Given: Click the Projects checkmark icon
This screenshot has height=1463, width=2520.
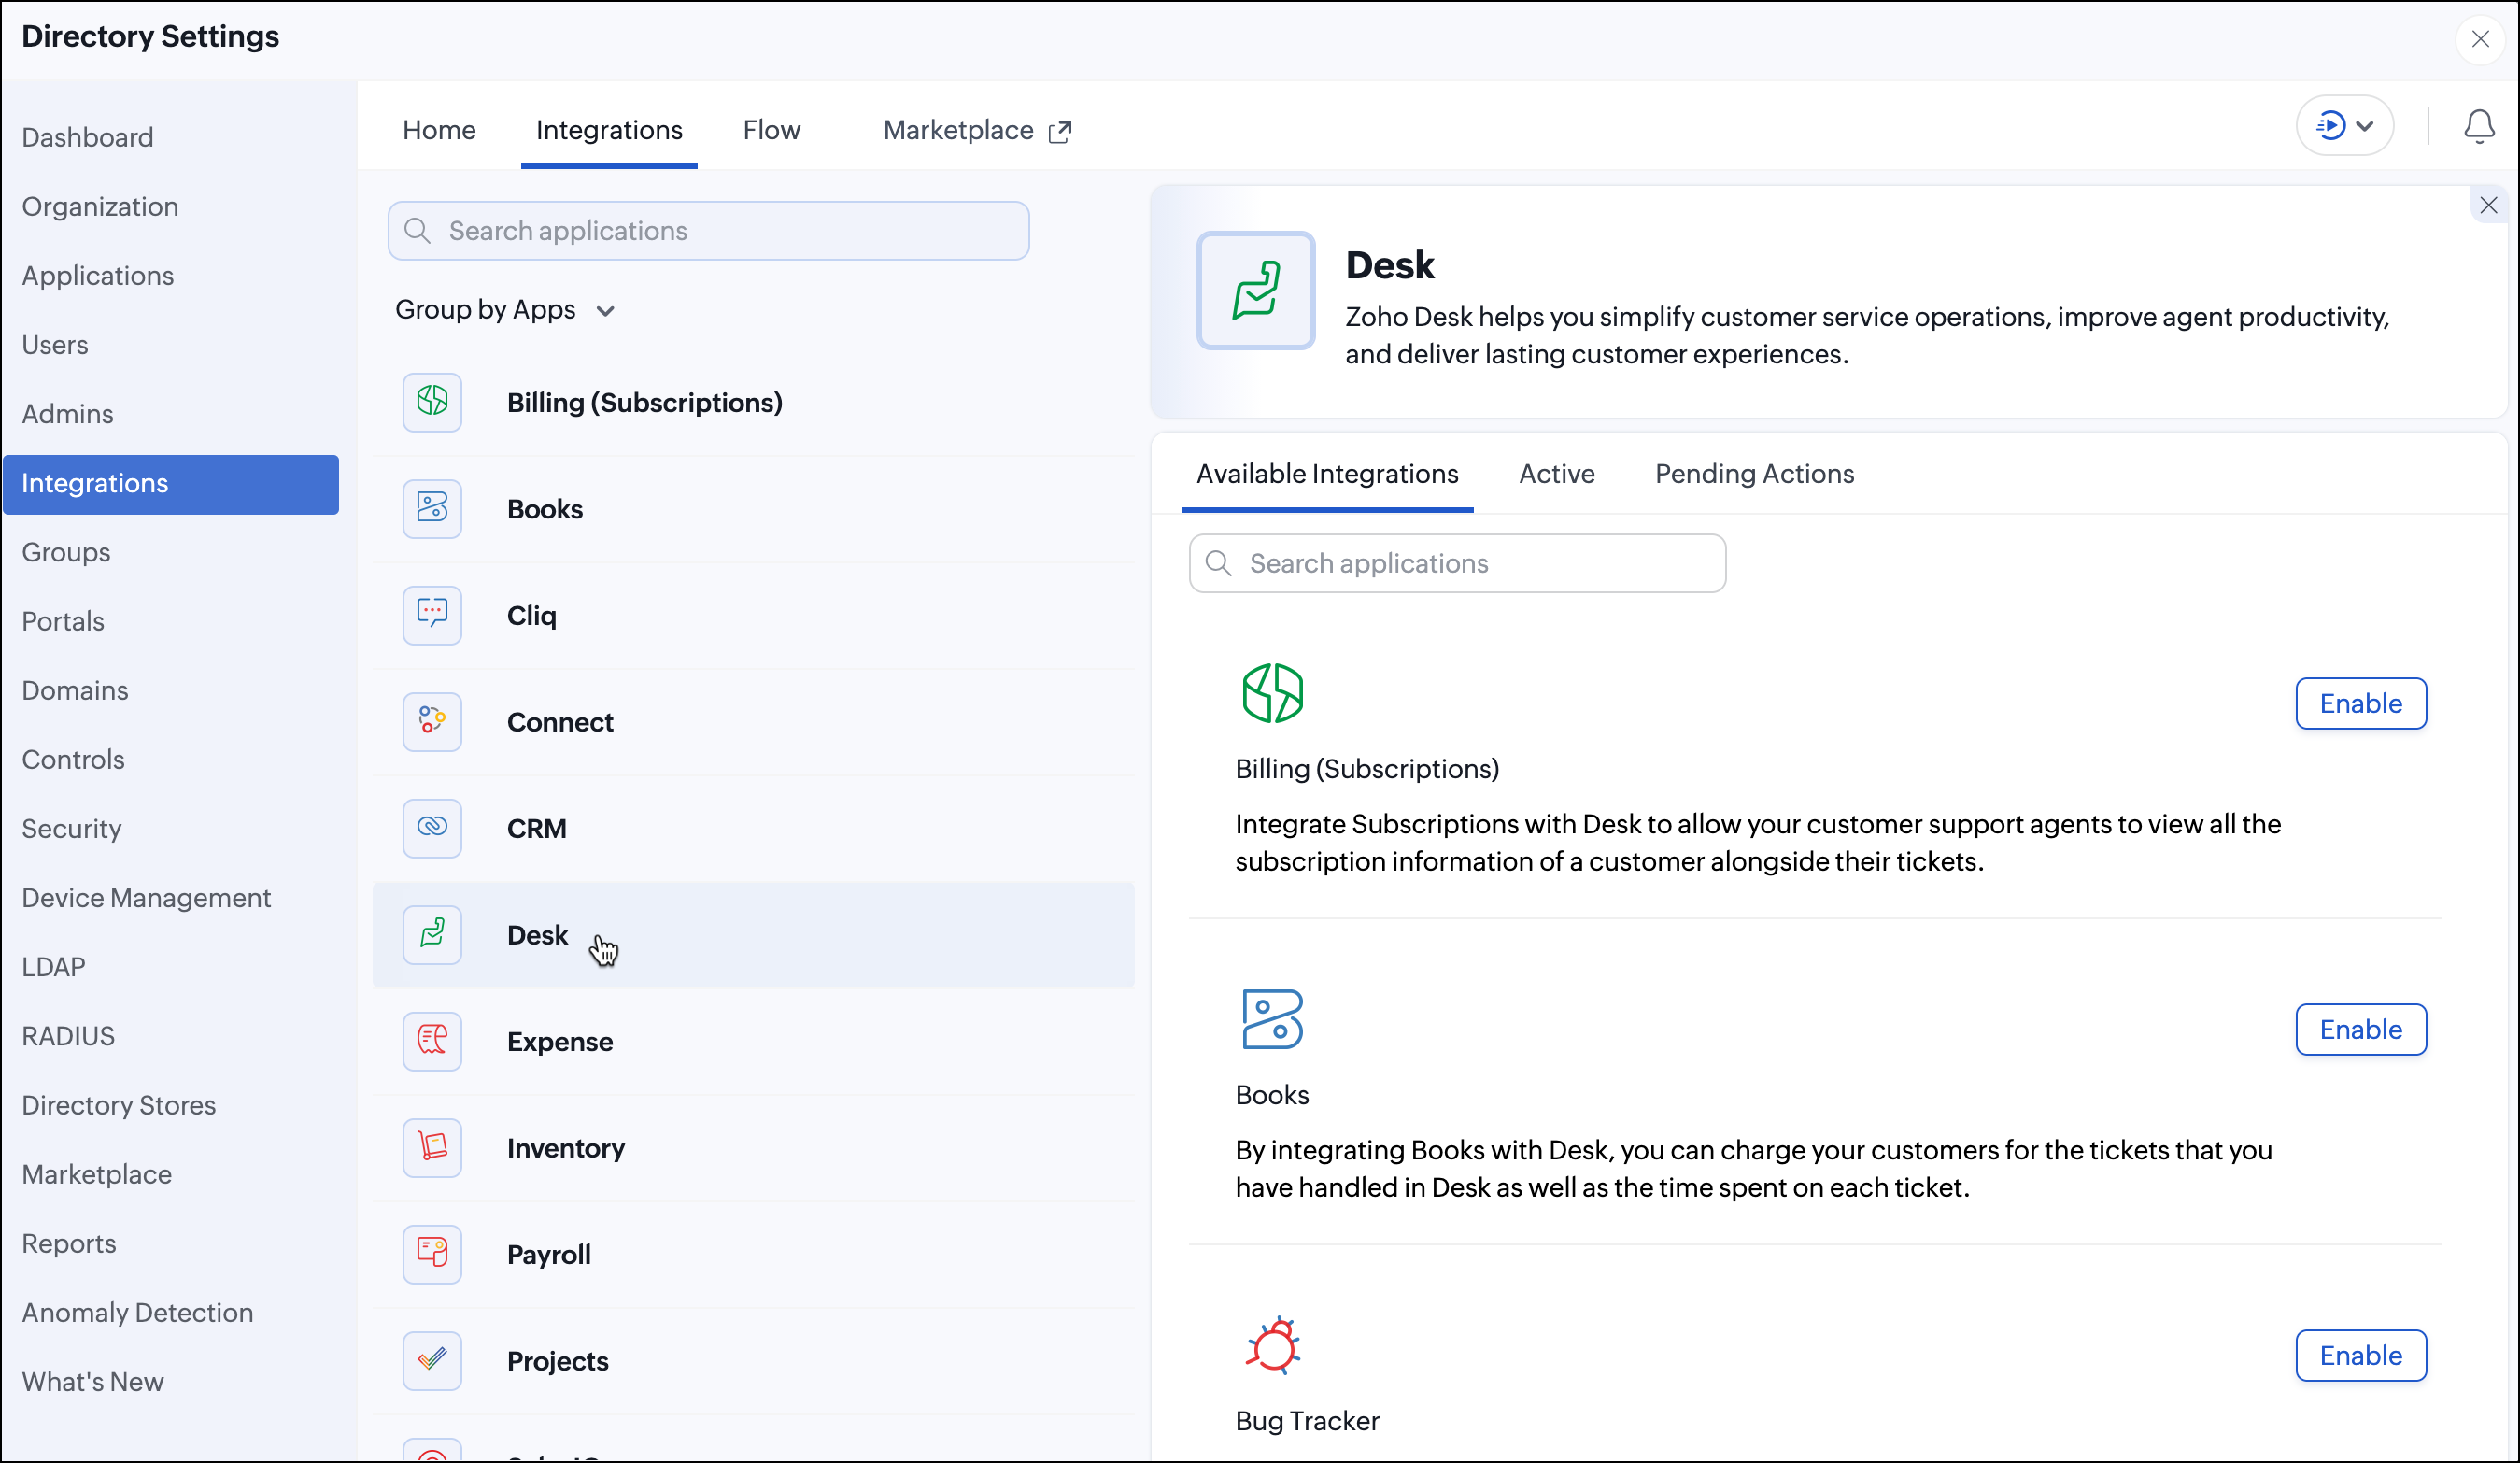Looking at the screenshot, I should point(432,1361).
